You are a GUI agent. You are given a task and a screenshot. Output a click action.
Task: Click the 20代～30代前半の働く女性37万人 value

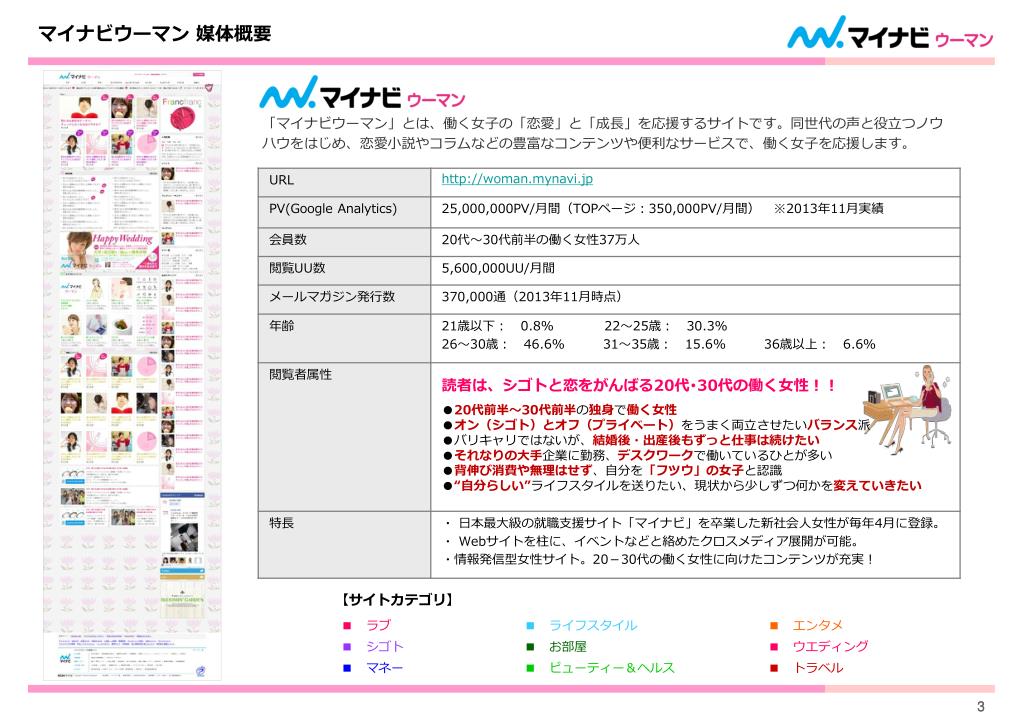540,239
